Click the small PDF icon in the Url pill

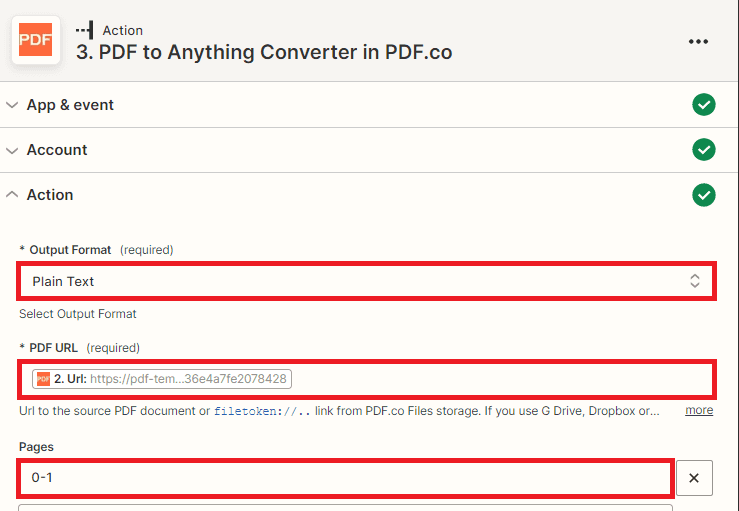pyautogui.click(x=44, y=379)
